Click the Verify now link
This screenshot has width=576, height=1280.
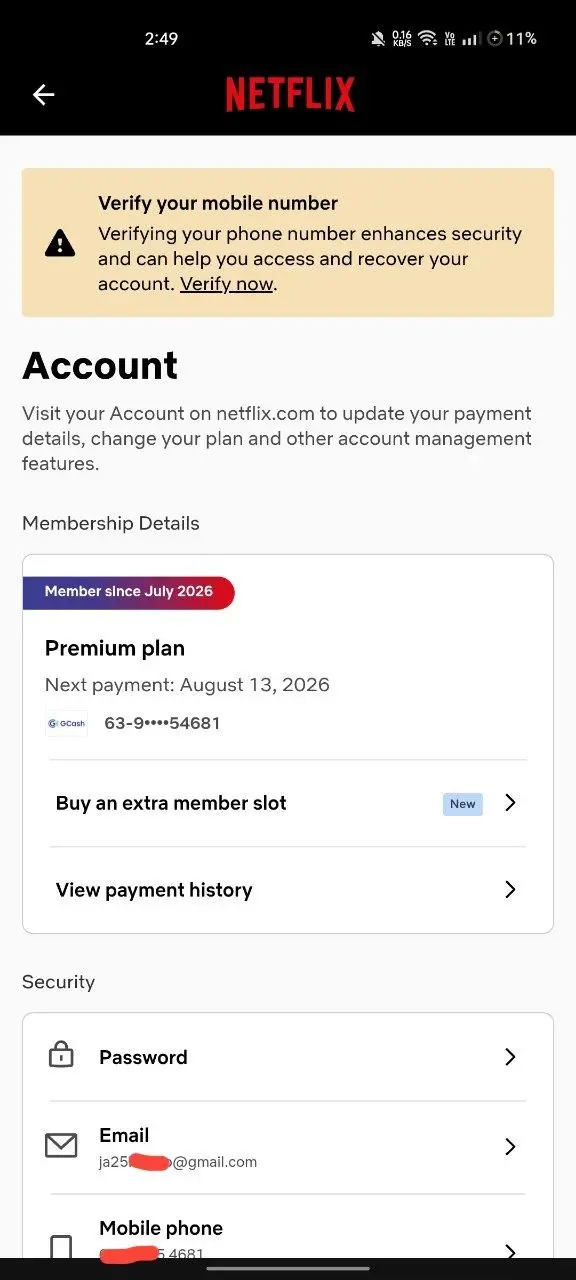pyautogui.click(x=227, y=284)
